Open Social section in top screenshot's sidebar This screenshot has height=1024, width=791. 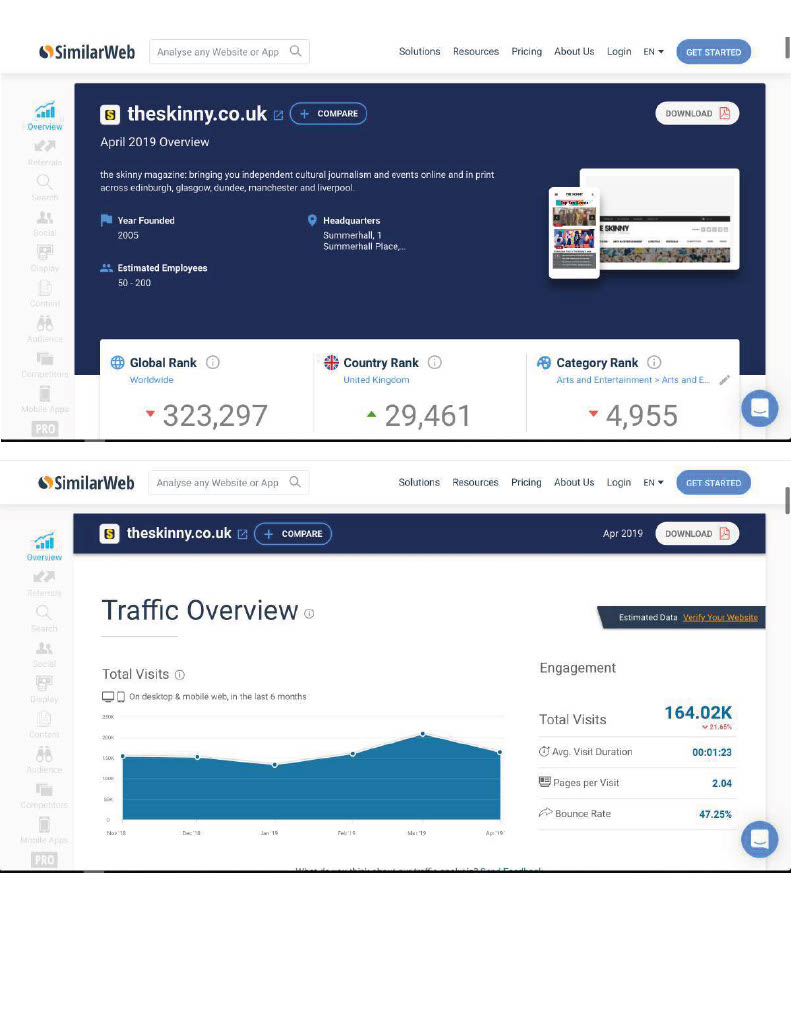[45, 223]
